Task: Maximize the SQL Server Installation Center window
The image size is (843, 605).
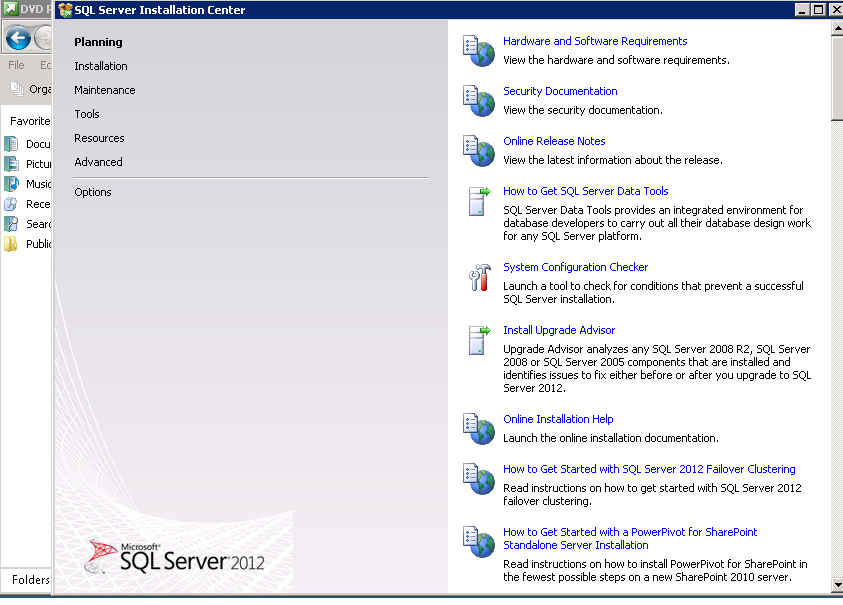Action: point(818,10)
